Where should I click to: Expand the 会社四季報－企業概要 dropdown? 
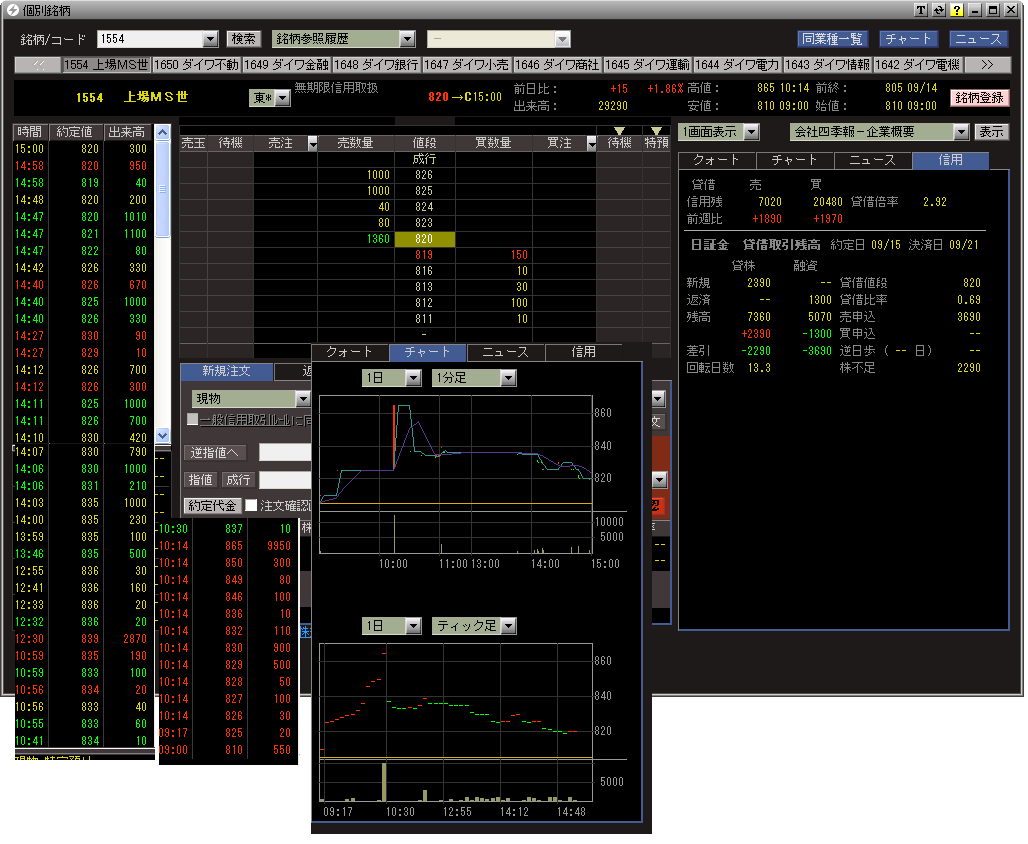(960, 132)
